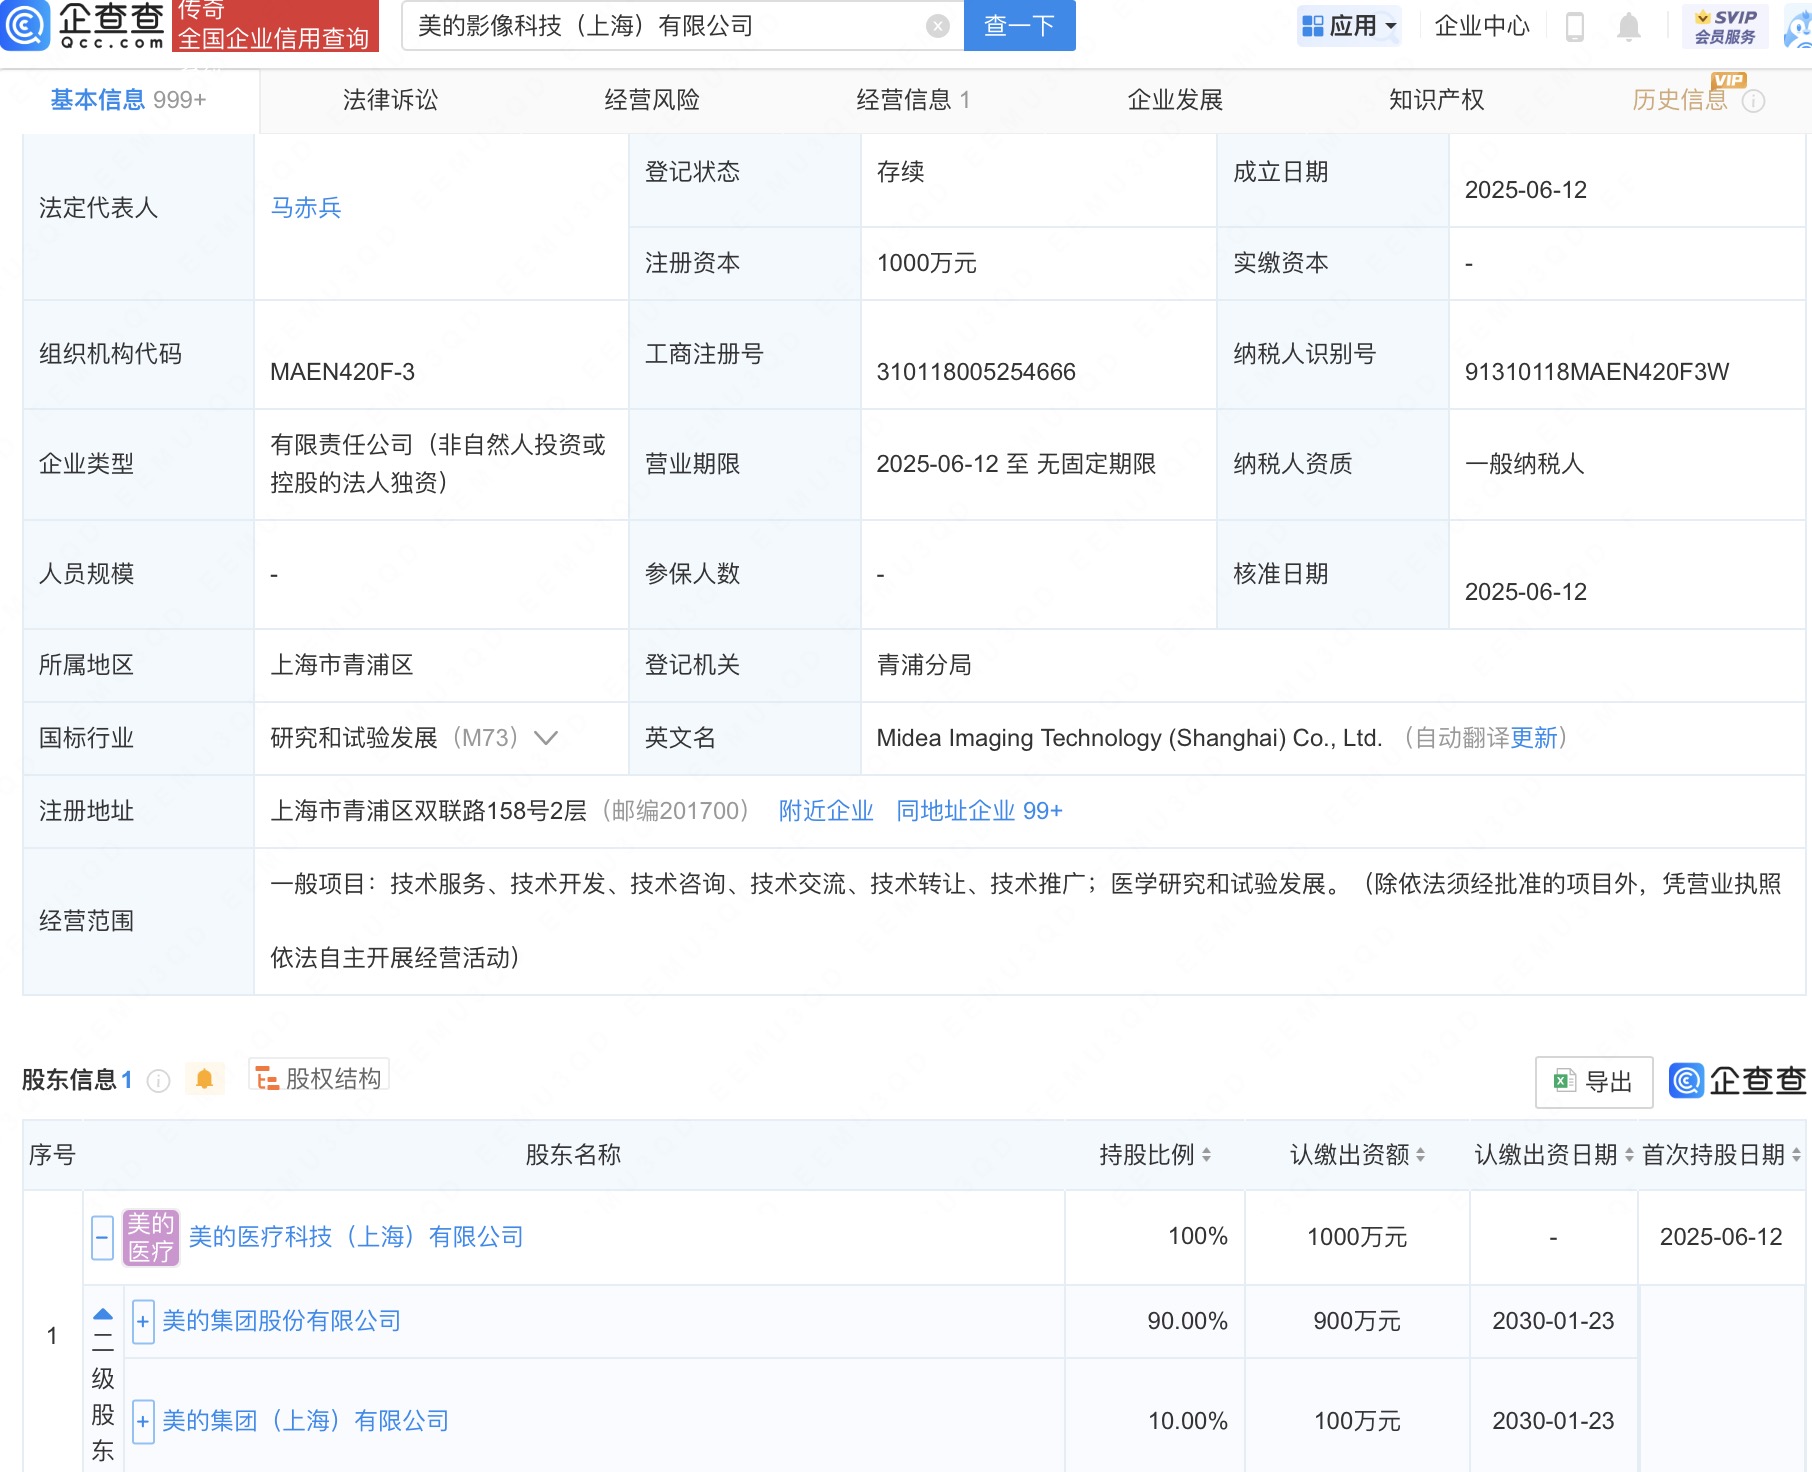Open the notification bell in the header
The image size is (1812, 1472).
coord(1628,27)
